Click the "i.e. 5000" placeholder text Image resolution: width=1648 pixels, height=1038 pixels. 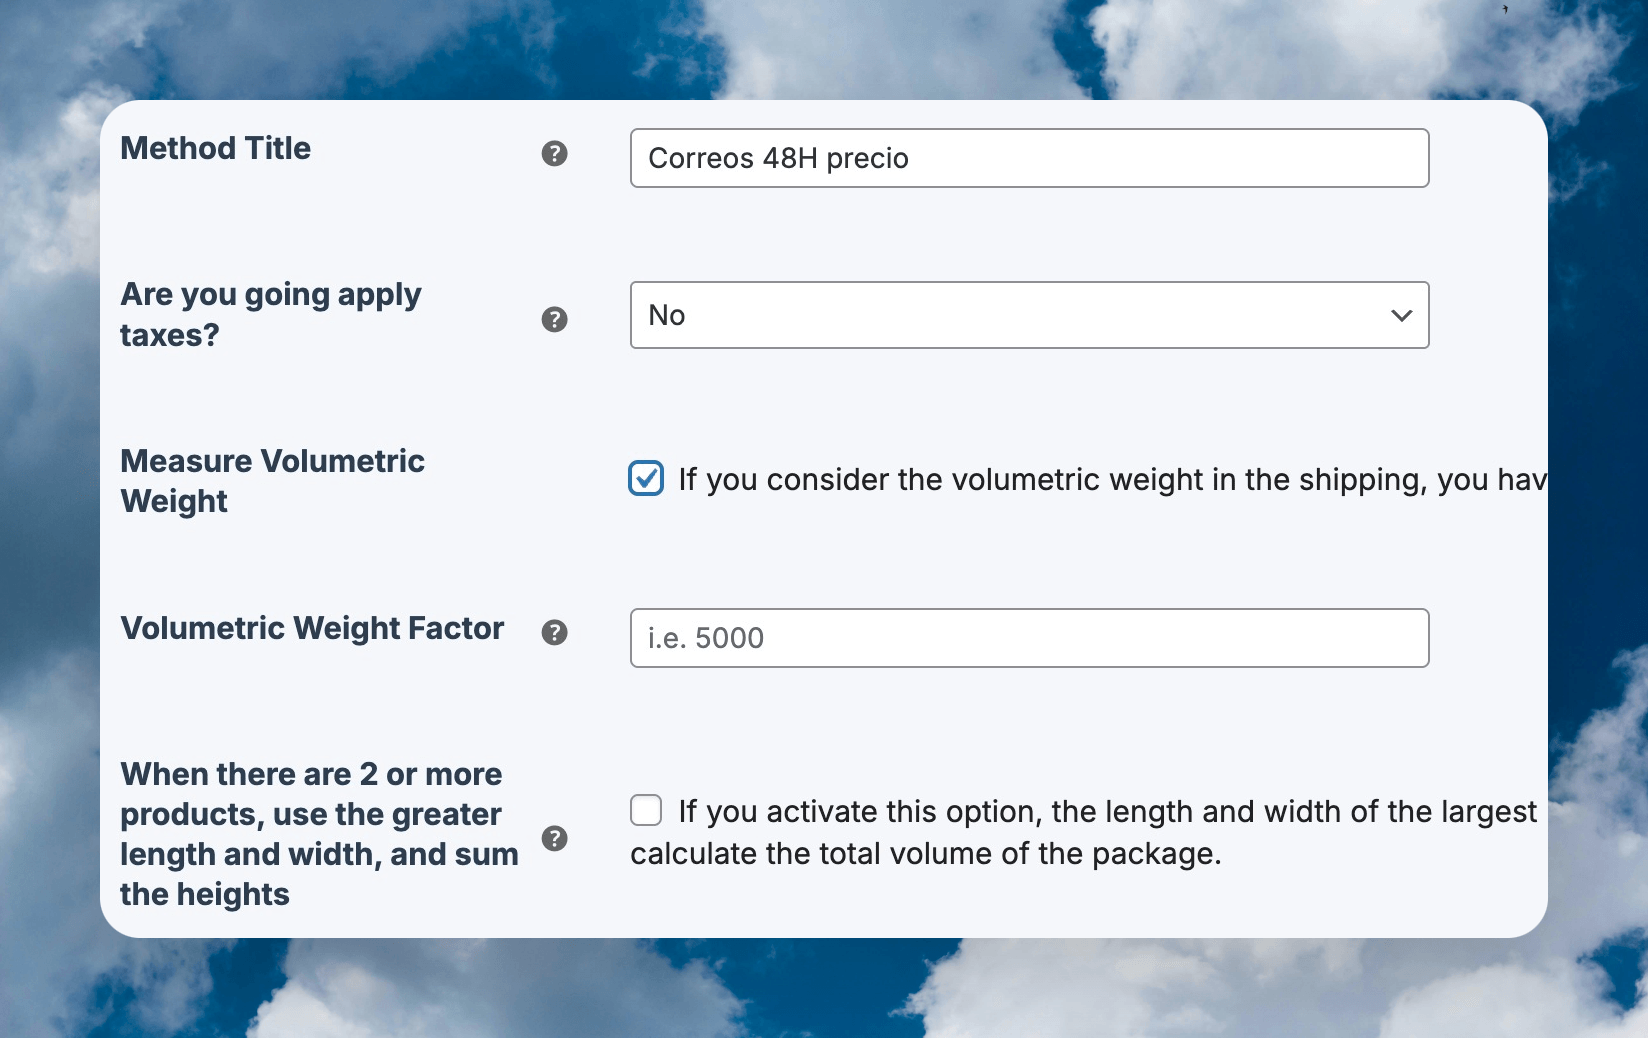pos(706,638)
